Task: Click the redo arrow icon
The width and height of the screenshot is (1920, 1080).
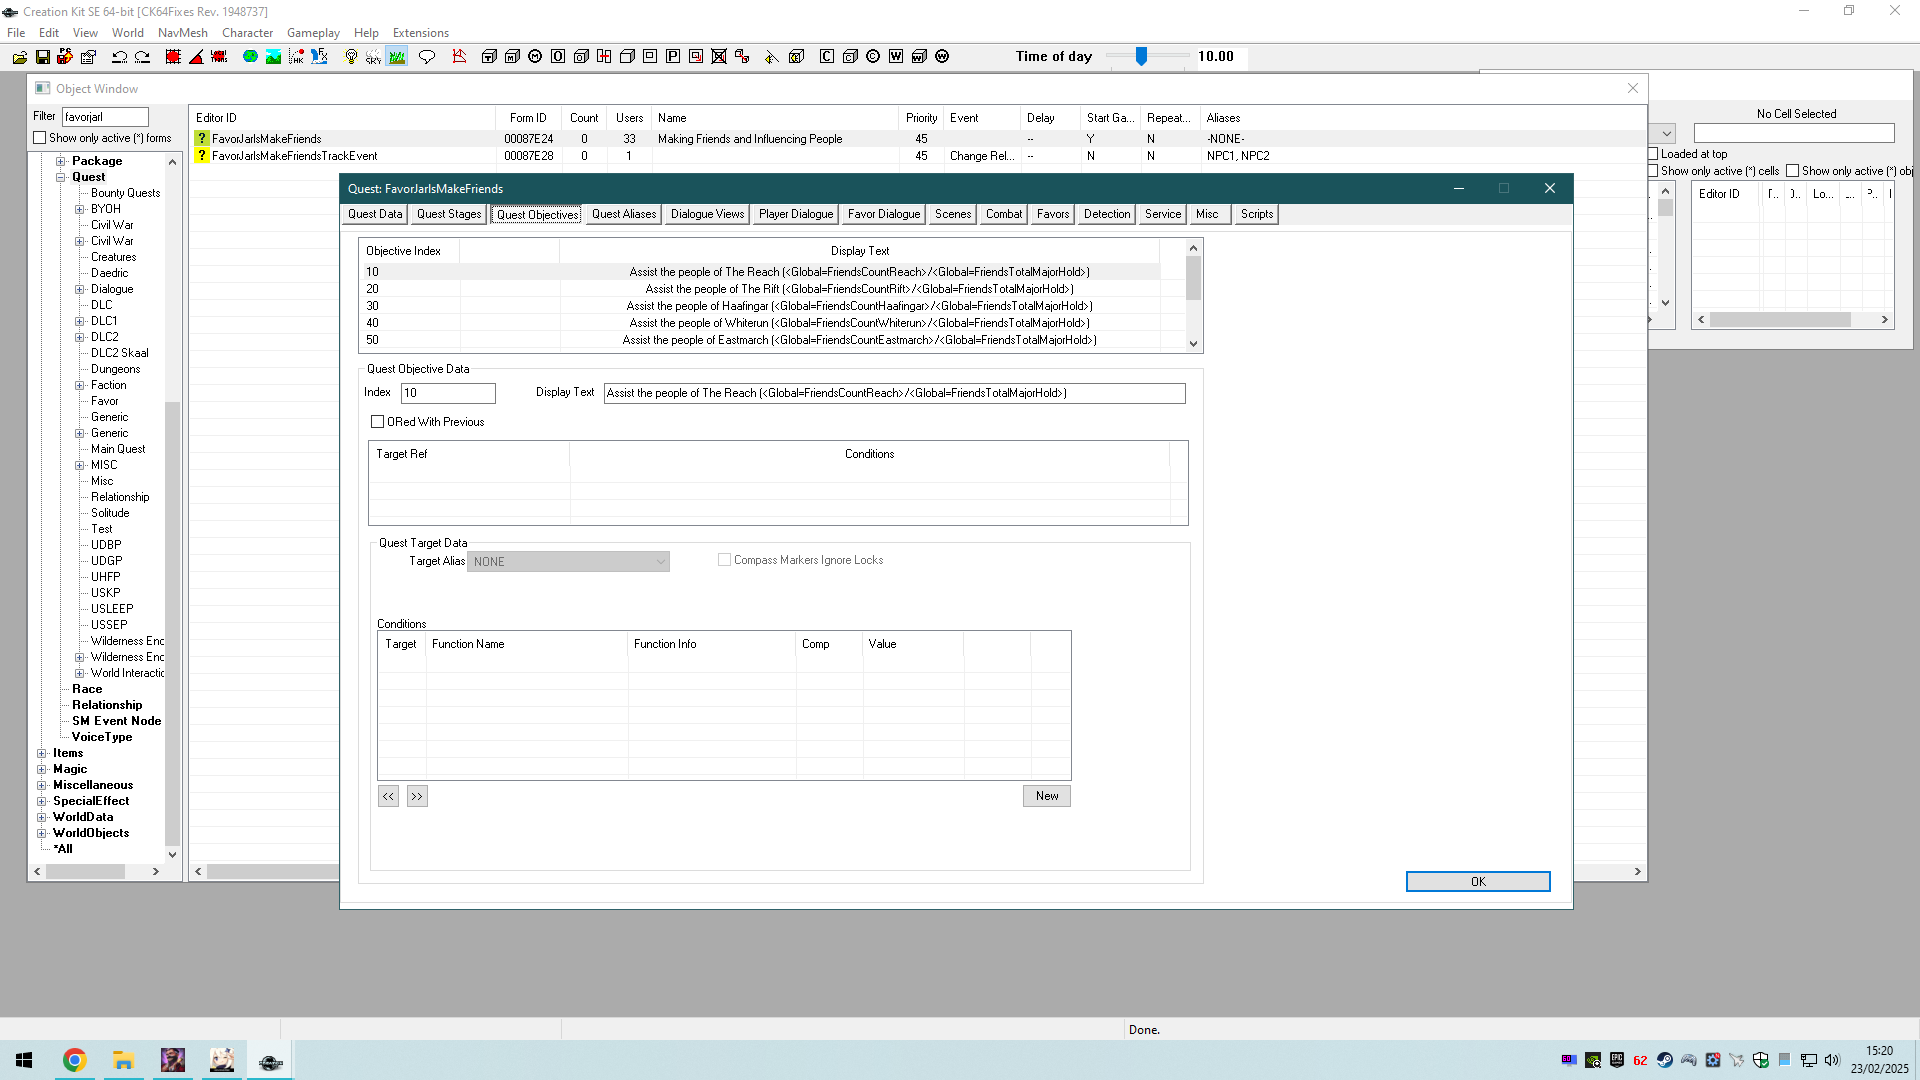Action: [x=142, y=57]
